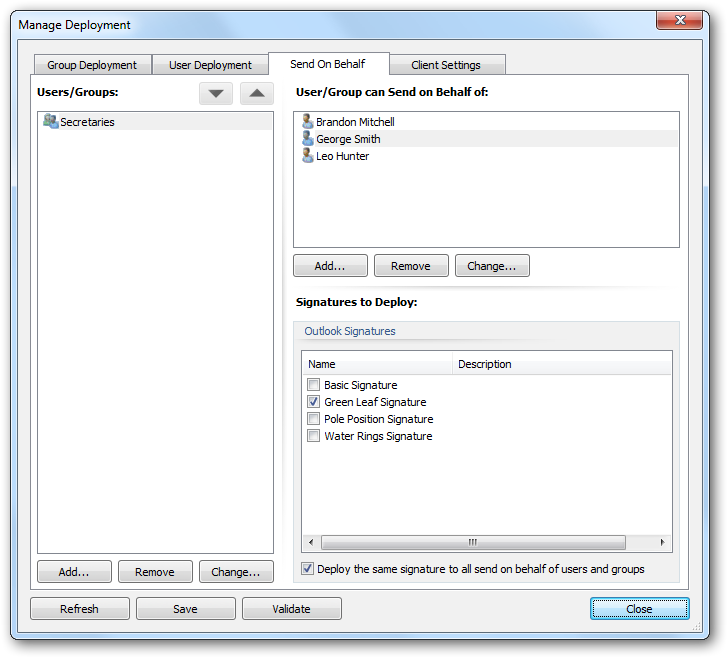Open the Client Settings tab

446,65
